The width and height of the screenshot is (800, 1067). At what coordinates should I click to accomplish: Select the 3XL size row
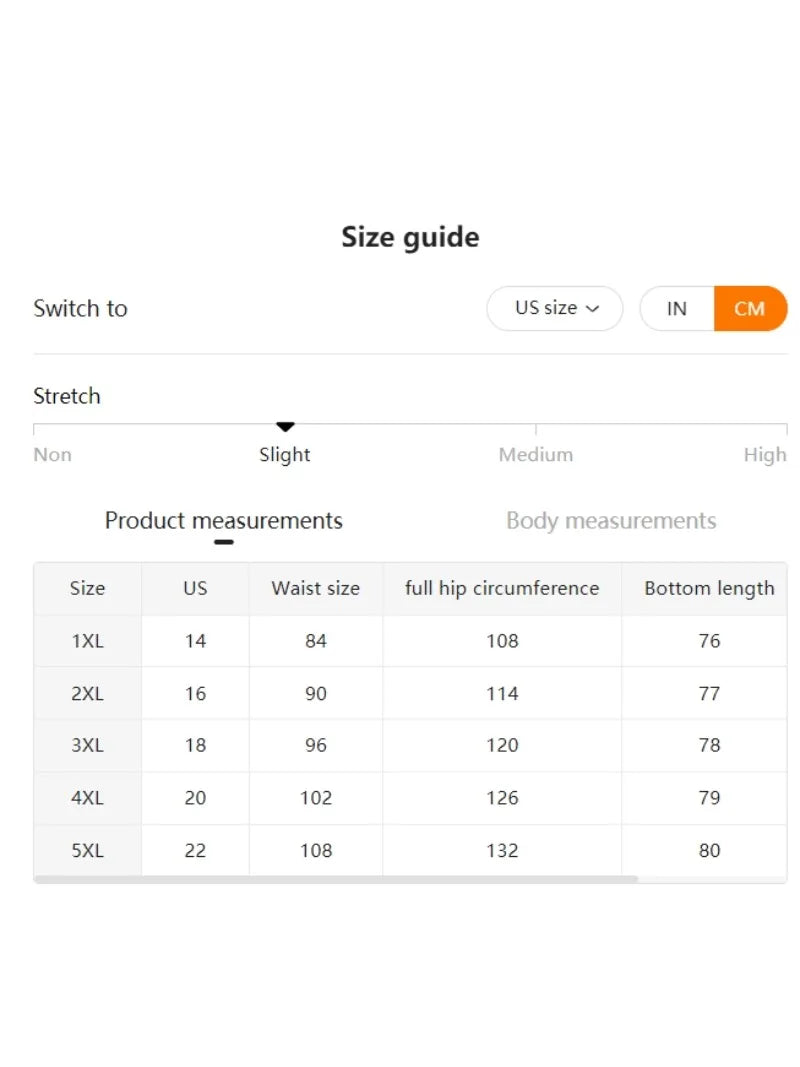pyautogui.click(x=87, y=746)
